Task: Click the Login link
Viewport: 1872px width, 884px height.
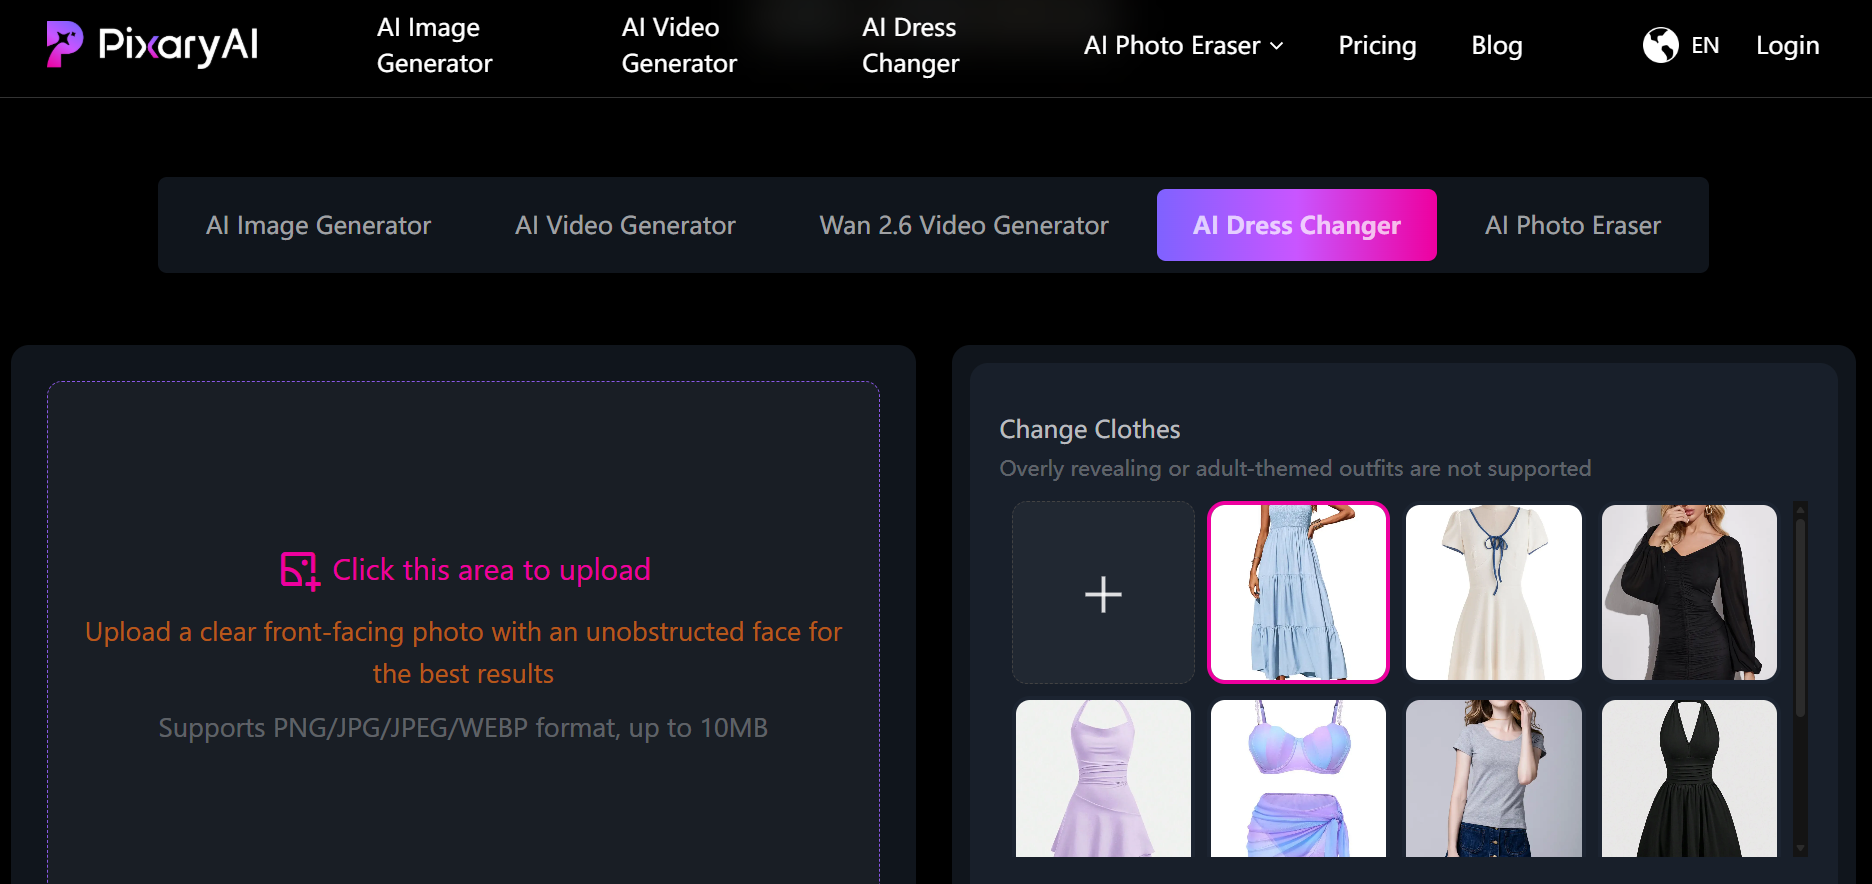Action: (x=1788, y=46)
